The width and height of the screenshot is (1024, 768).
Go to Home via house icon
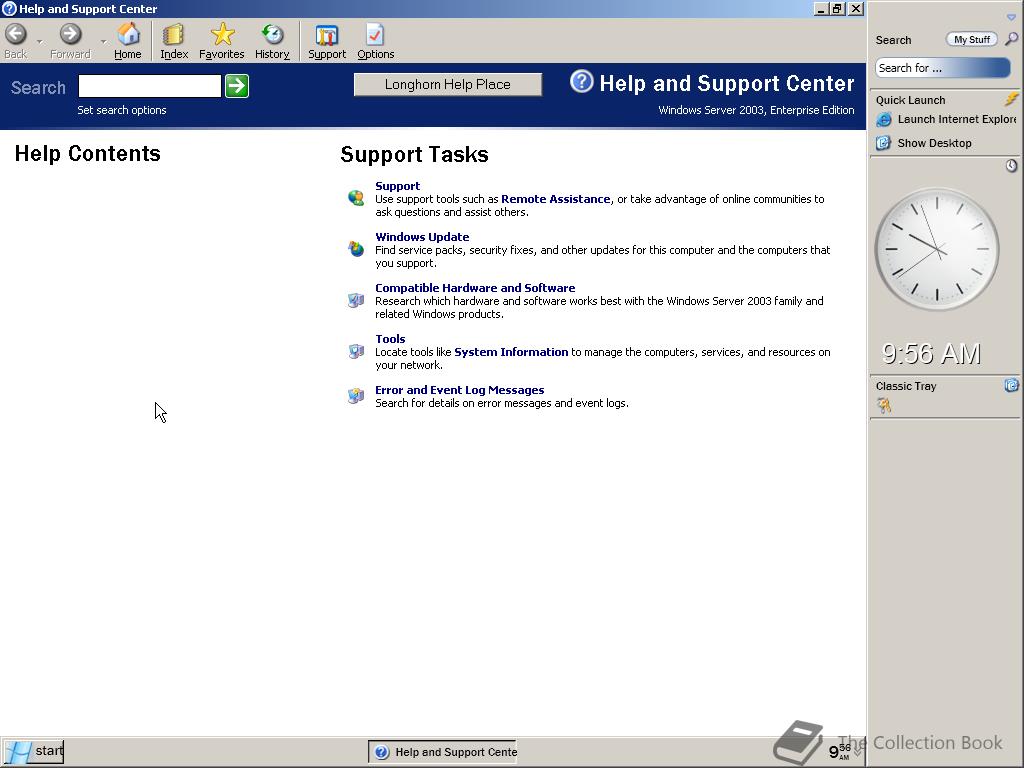[x=128, y=34]
